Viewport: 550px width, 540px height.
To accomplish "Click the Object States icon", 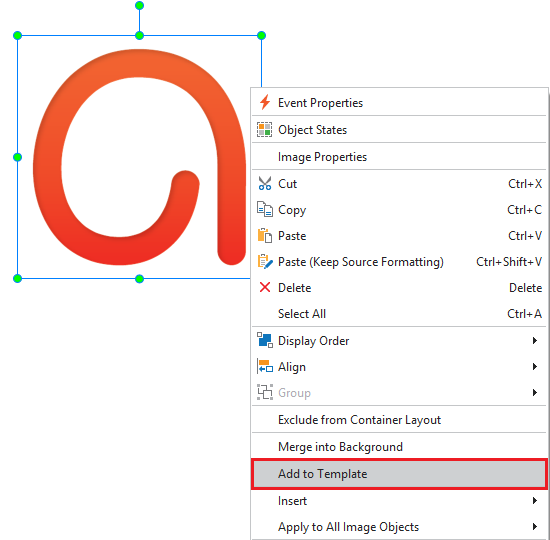I will pos(264,129).
